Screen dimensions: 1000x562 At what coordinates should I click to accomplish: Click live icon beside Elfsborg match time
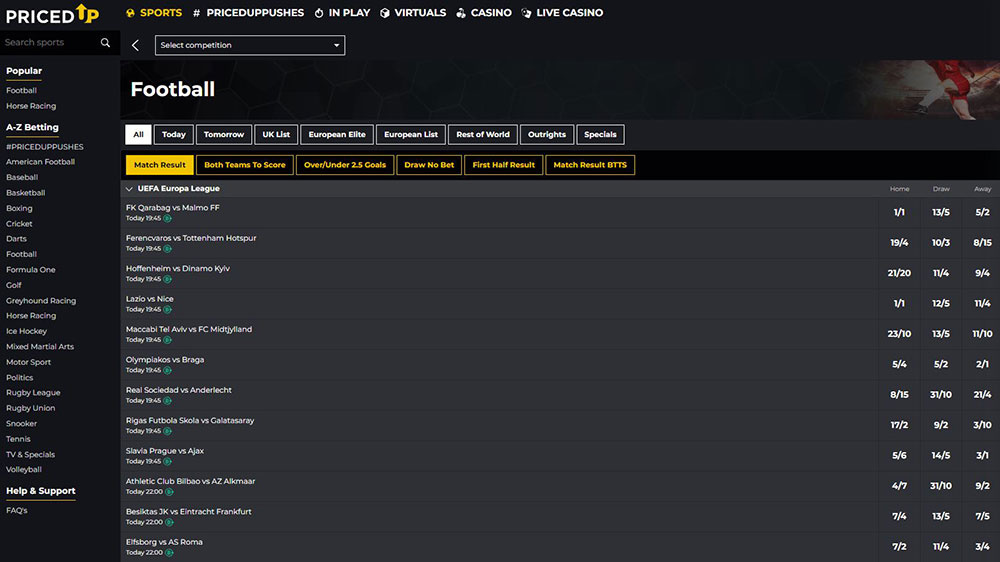pyautogui.click(x=169, y=552)
